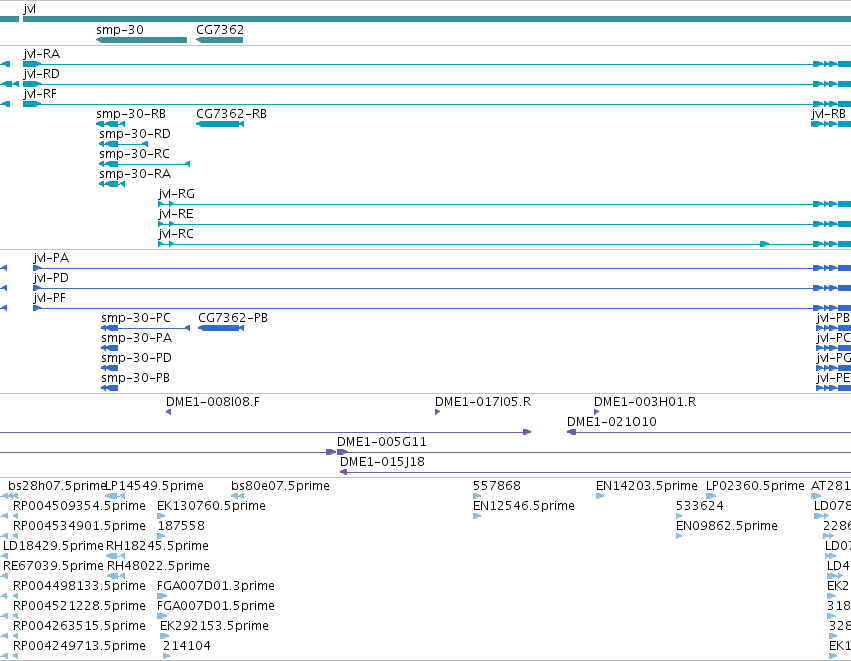Click the smp-30-PA protein label
The height and width of the screenshot is (661, 851).
pos(137,338)
